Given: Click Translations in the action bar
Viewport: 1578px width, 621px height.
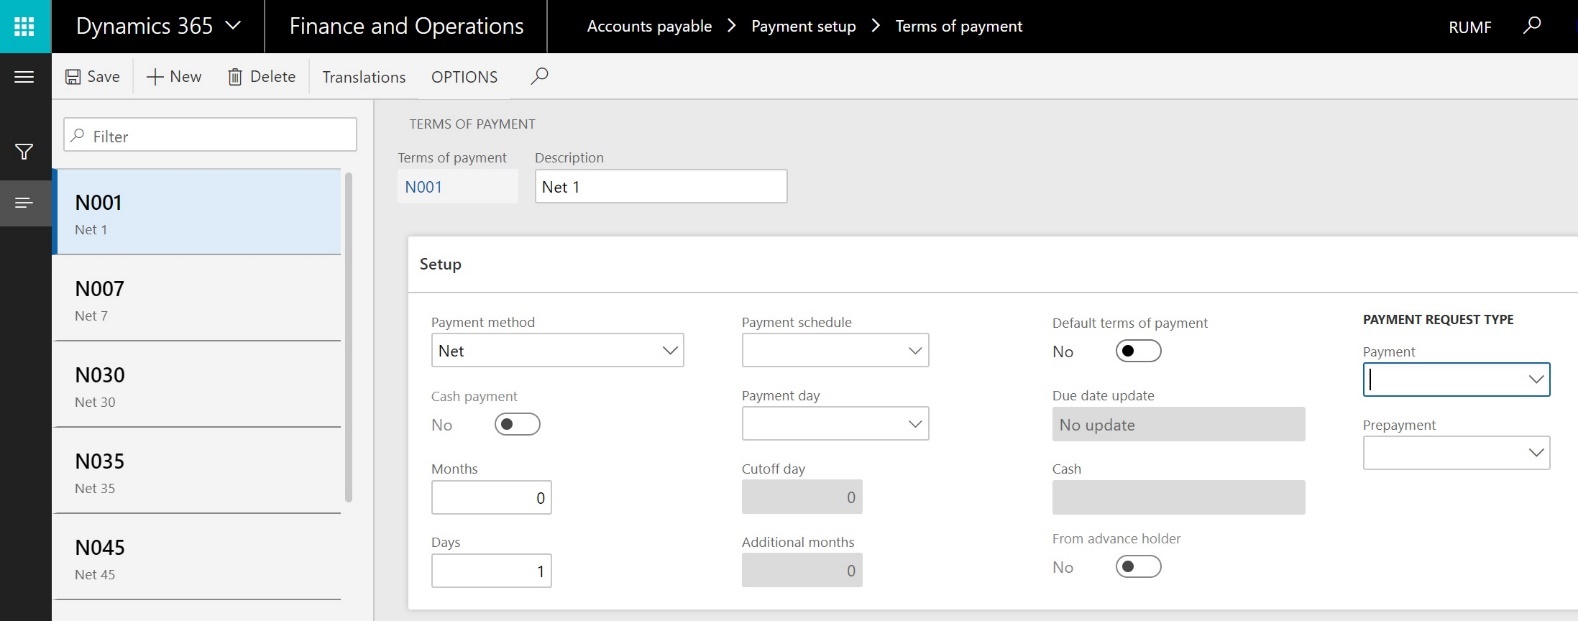Looking at the screenshot, I should (x=364, y=77).
